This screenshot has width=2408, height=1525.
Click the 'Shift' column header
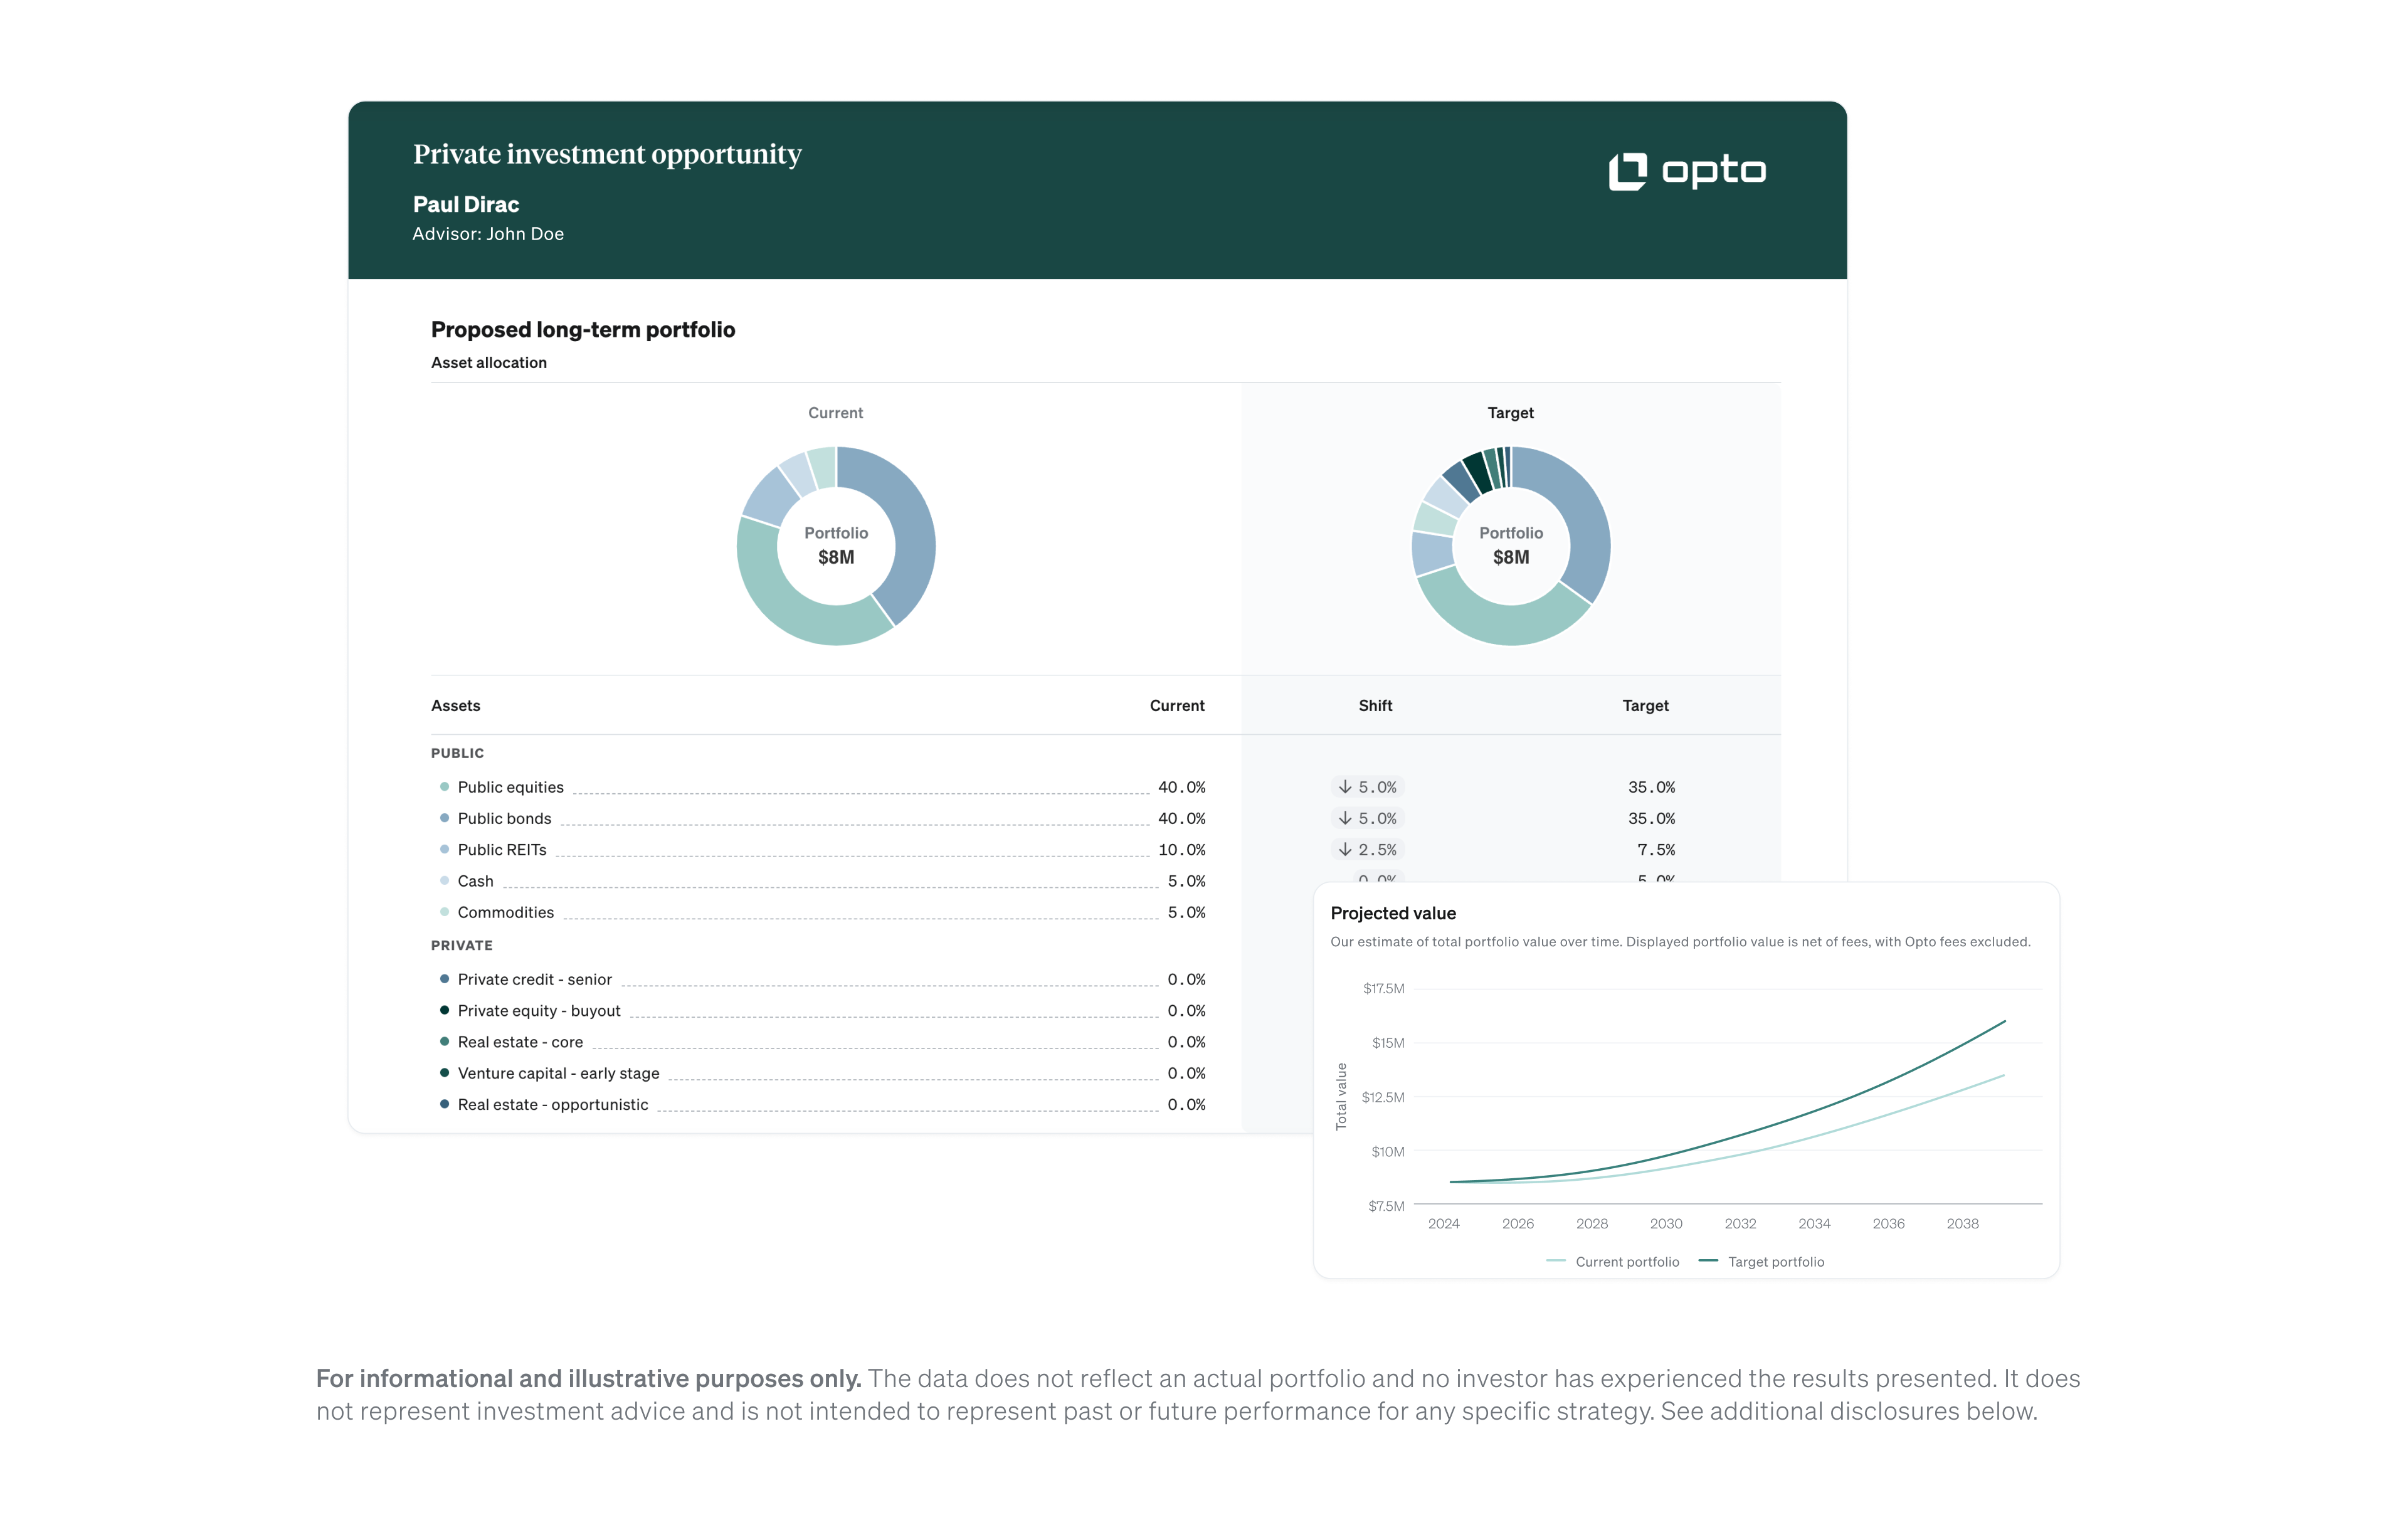point(1375,706)
